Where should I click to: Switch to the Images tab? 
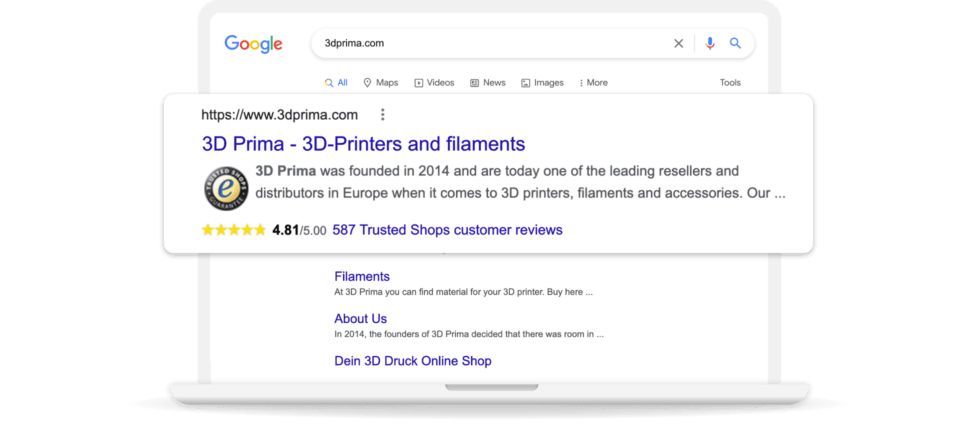(542, 83)
